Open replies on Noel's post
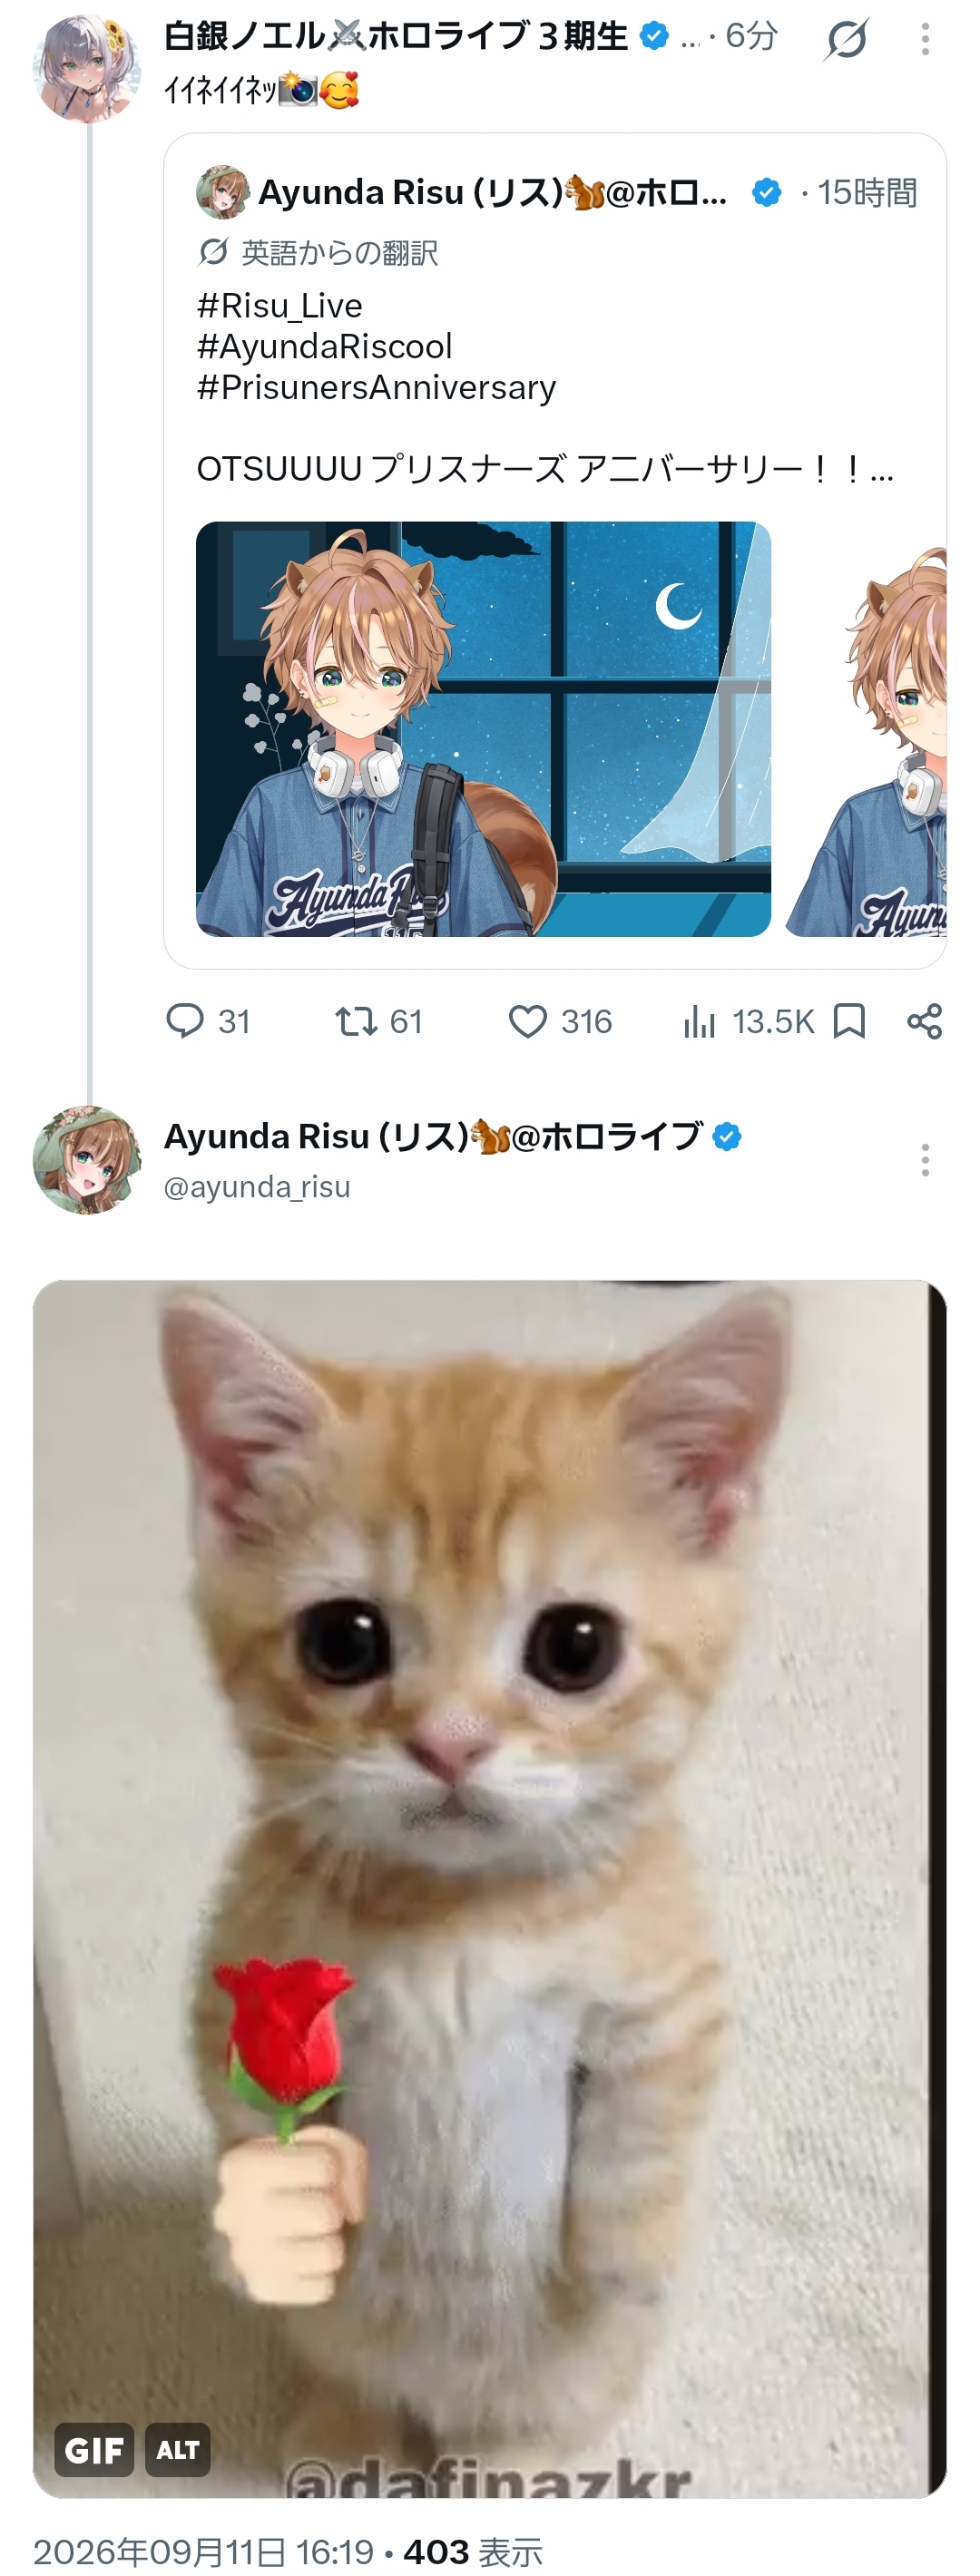The width and height of the screenshot is (980, 2576). (x=207, y=1021)
